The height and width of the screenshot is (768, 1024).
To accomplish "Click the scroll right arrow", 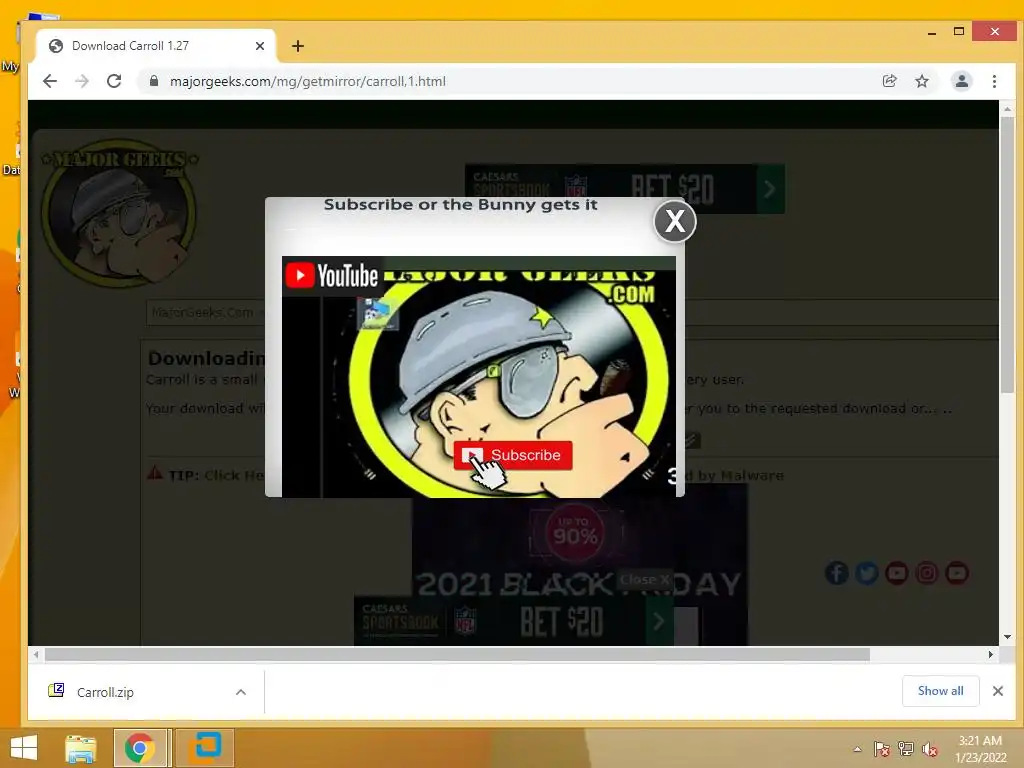I will (991, 654).
